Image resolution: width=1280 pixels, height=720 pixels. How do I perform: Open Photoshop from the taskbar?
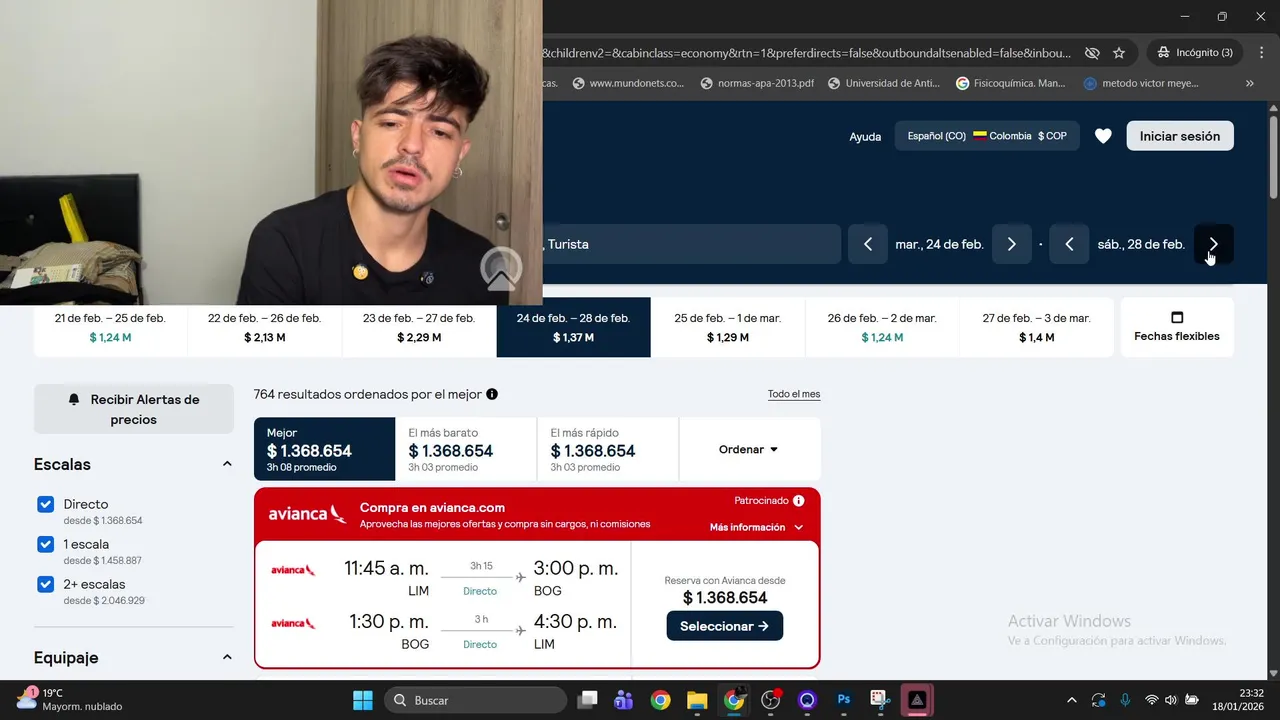[844, 700]
